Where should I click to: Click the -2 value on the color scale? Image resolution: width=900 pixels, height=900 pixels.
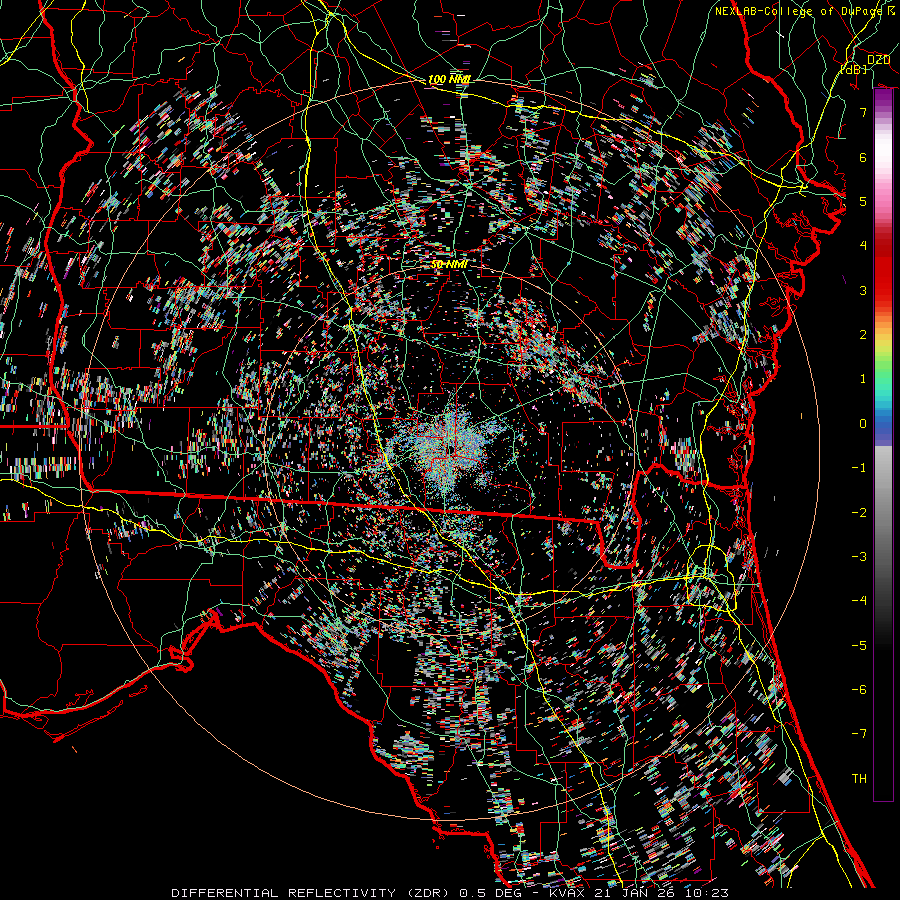[859, 512]
